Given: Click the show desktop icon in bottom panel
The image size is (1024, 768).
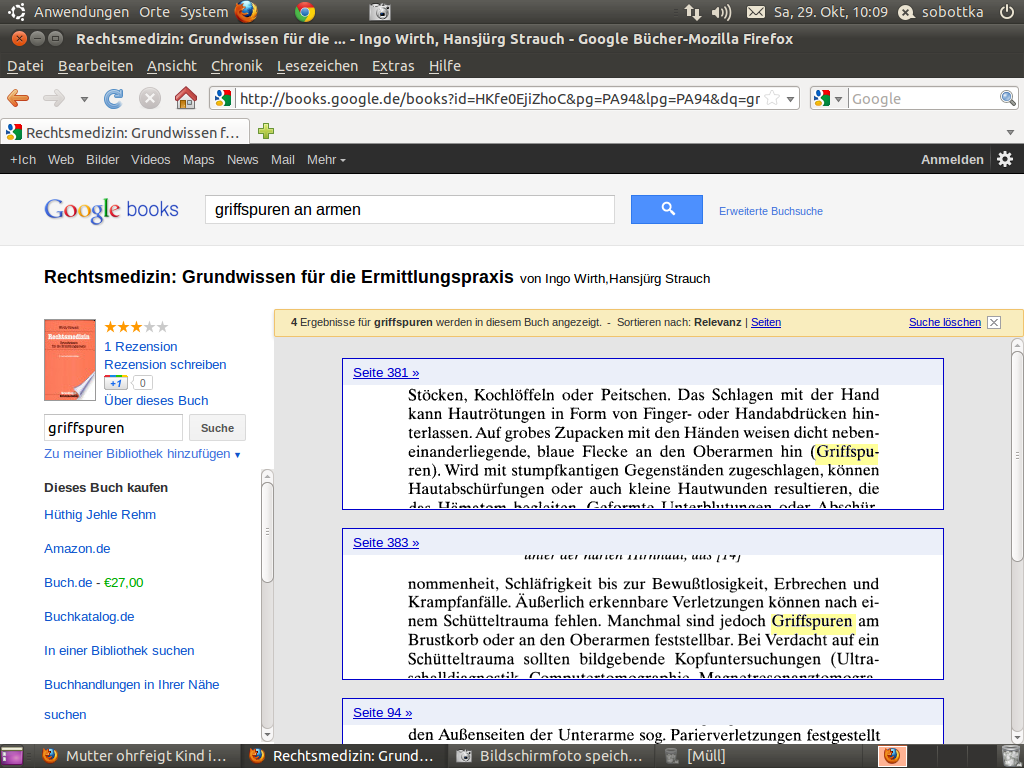Looking at the screenshot, I should click(12, 756).
